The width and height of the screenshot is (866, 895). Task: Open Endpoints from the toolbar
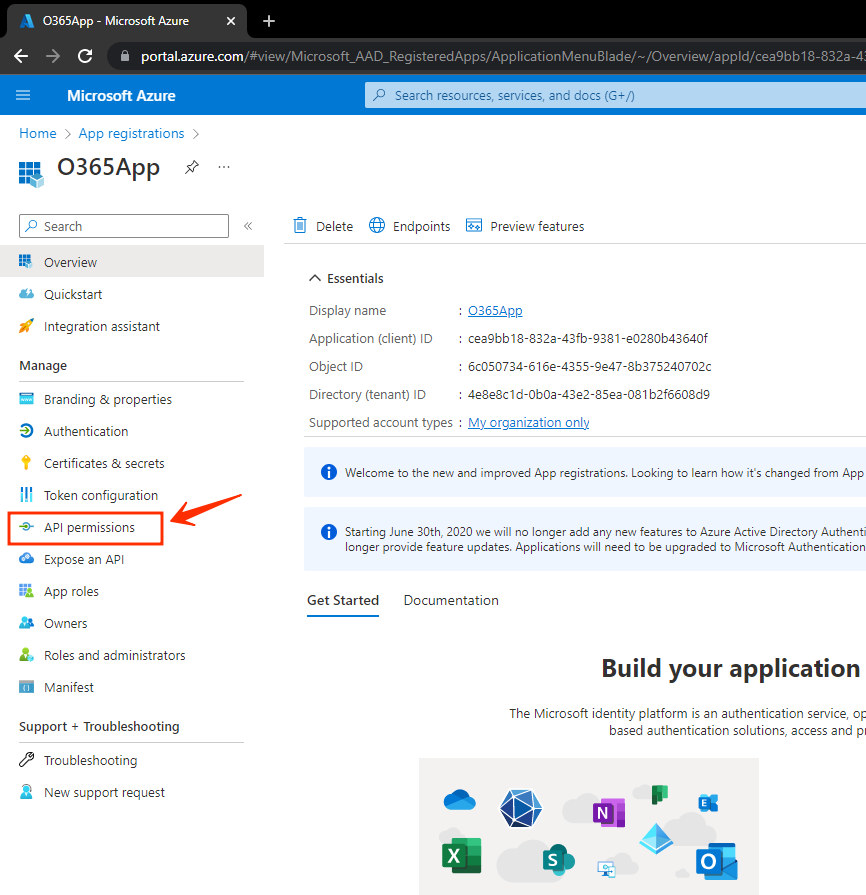410,226
